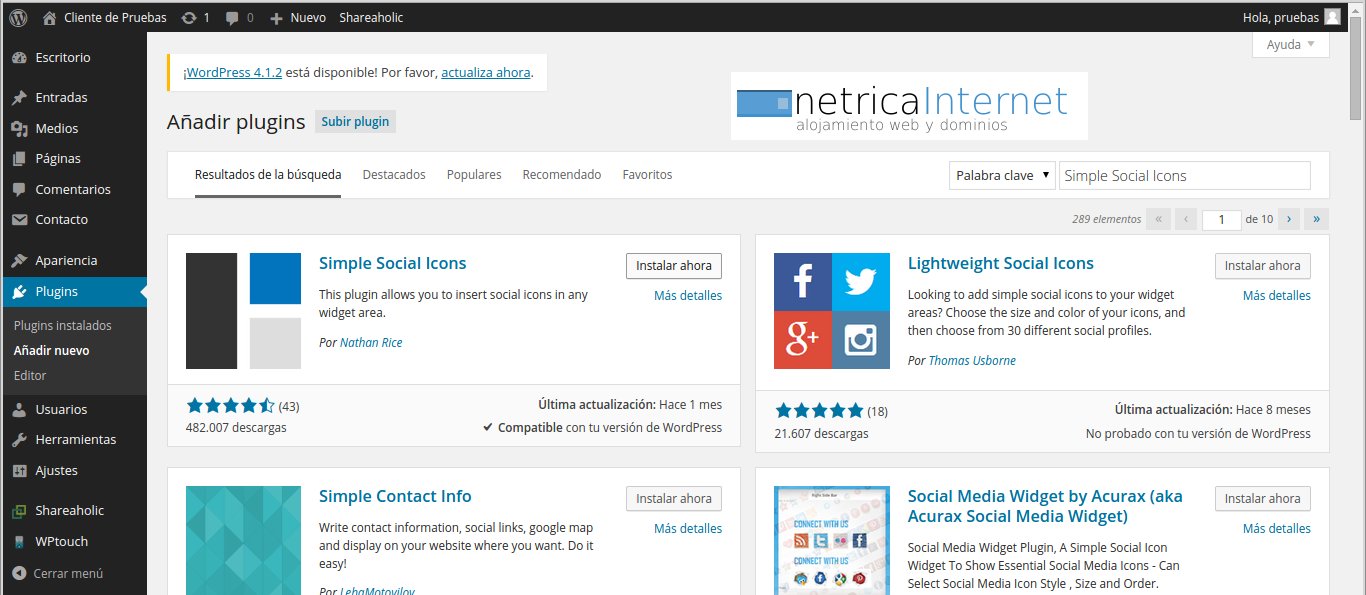Click the plugin search keyword field

click(x=1185, y=175)
